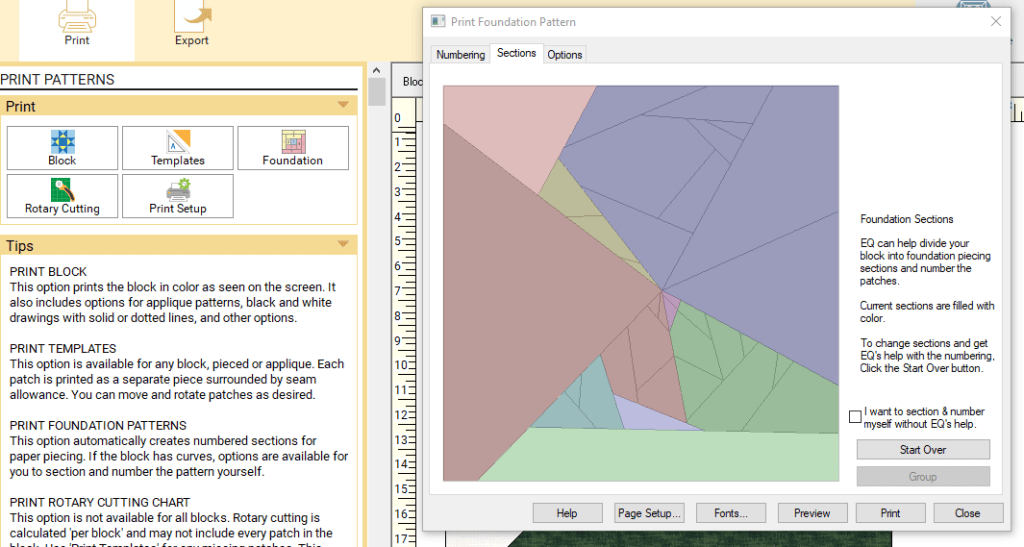Collapse the Tips panel section
This screenshot has width=1024, height=547.
(x=343, y=245)
